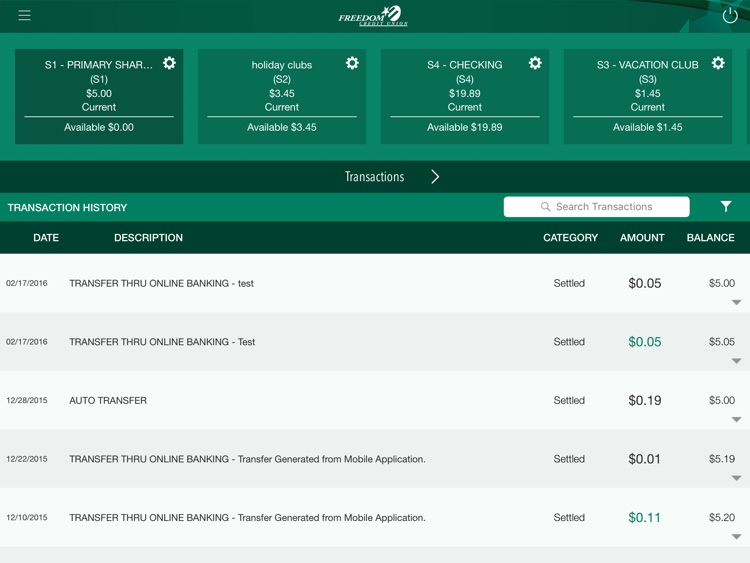This screenshot has width=750, height=563.
Task: Tap the power logout icon
Action: (x=730, y=15)
